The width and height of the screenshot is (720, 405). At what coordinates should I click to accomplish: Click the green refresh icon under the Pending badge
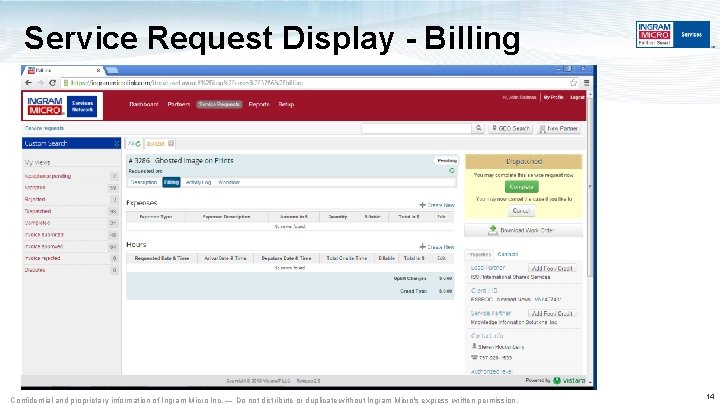pyautogui.click(x=451, y=170)
